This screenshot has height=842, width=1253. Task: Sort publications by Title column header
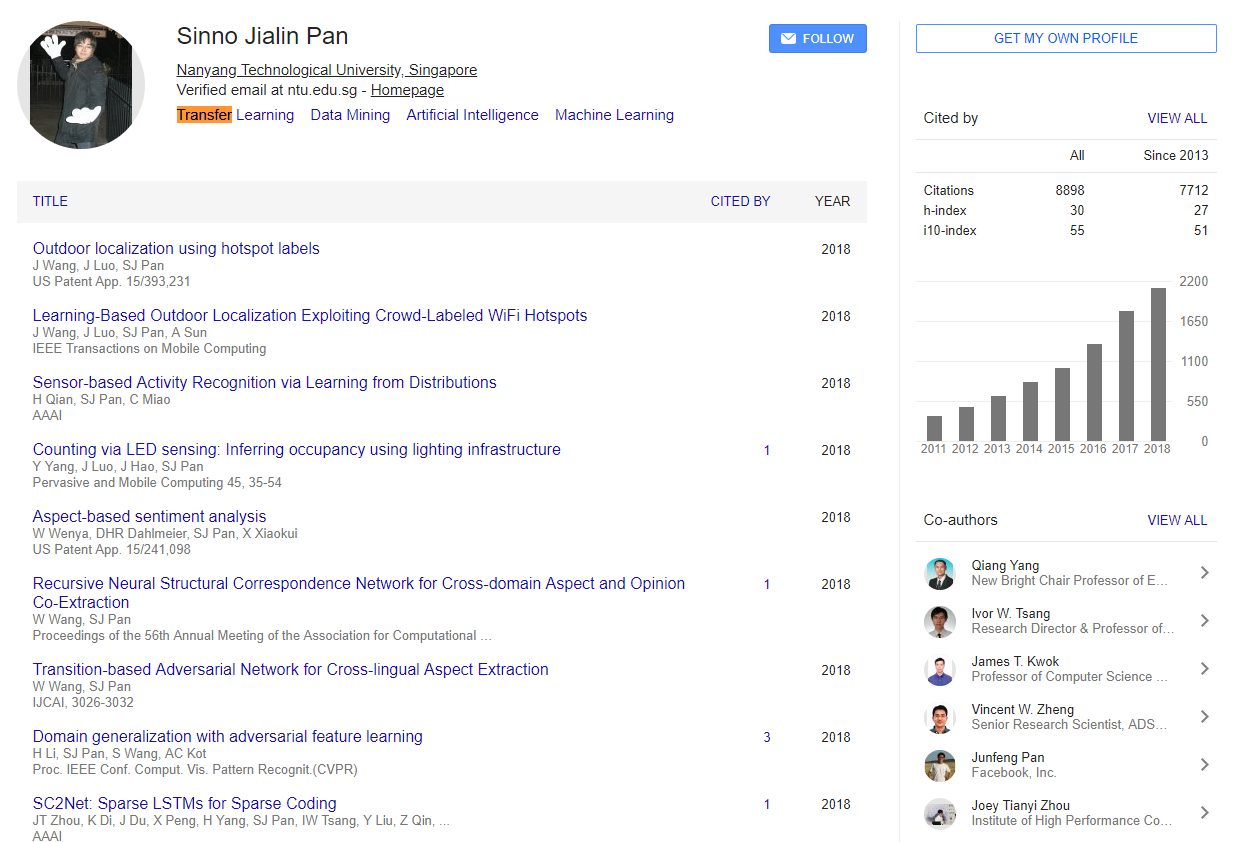[50, 201]
